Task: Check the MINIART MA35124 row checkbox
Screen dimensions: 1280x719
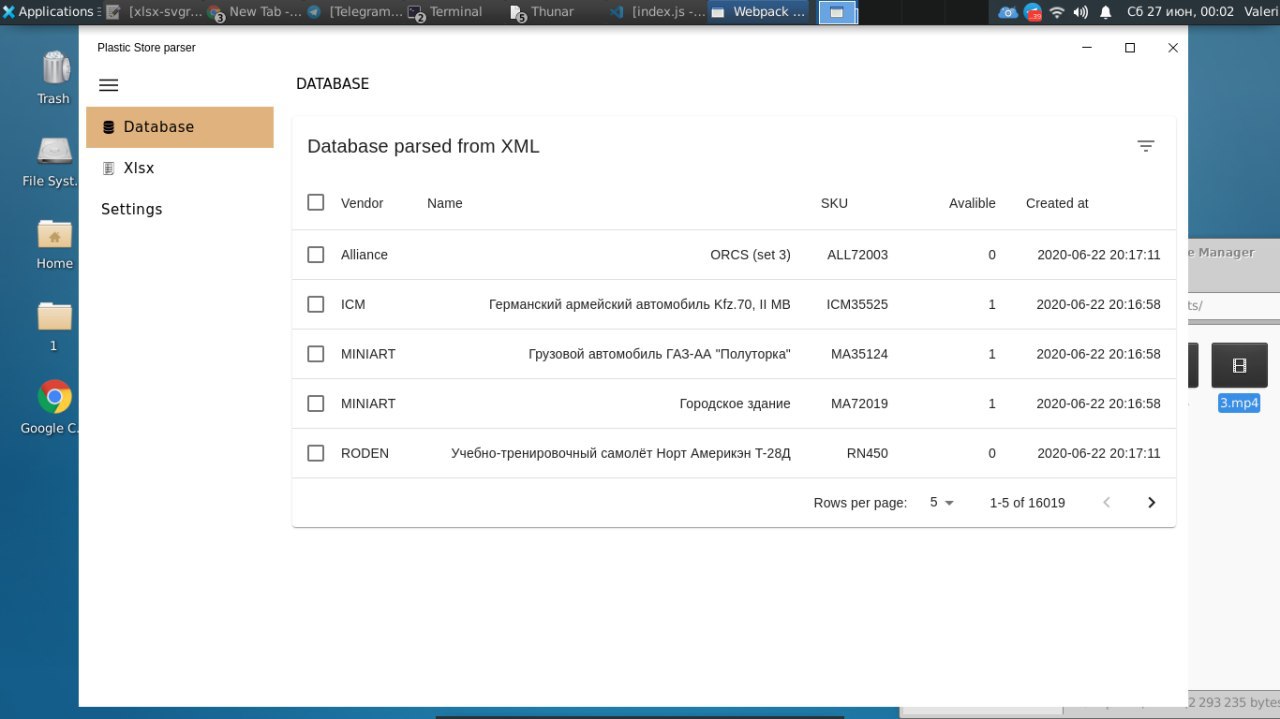Action: point(316,354)
